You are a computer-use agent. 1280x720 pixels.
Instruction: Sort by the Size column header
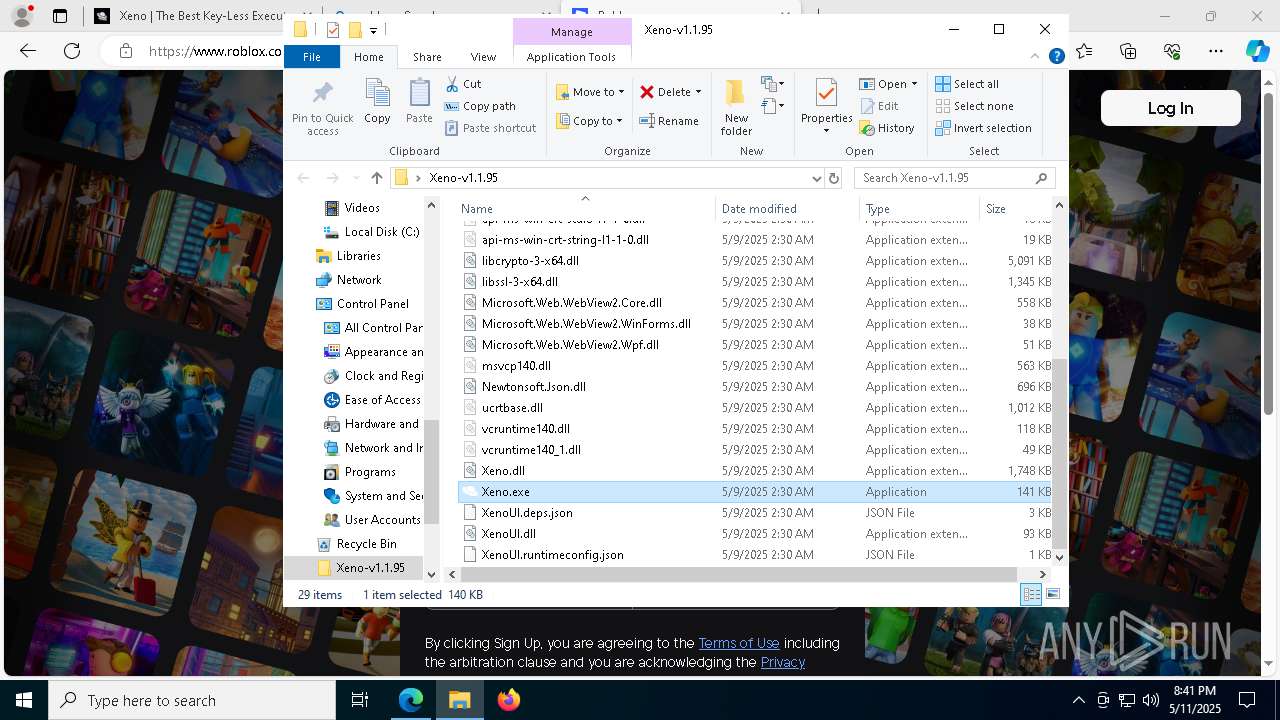point(1014,208)
